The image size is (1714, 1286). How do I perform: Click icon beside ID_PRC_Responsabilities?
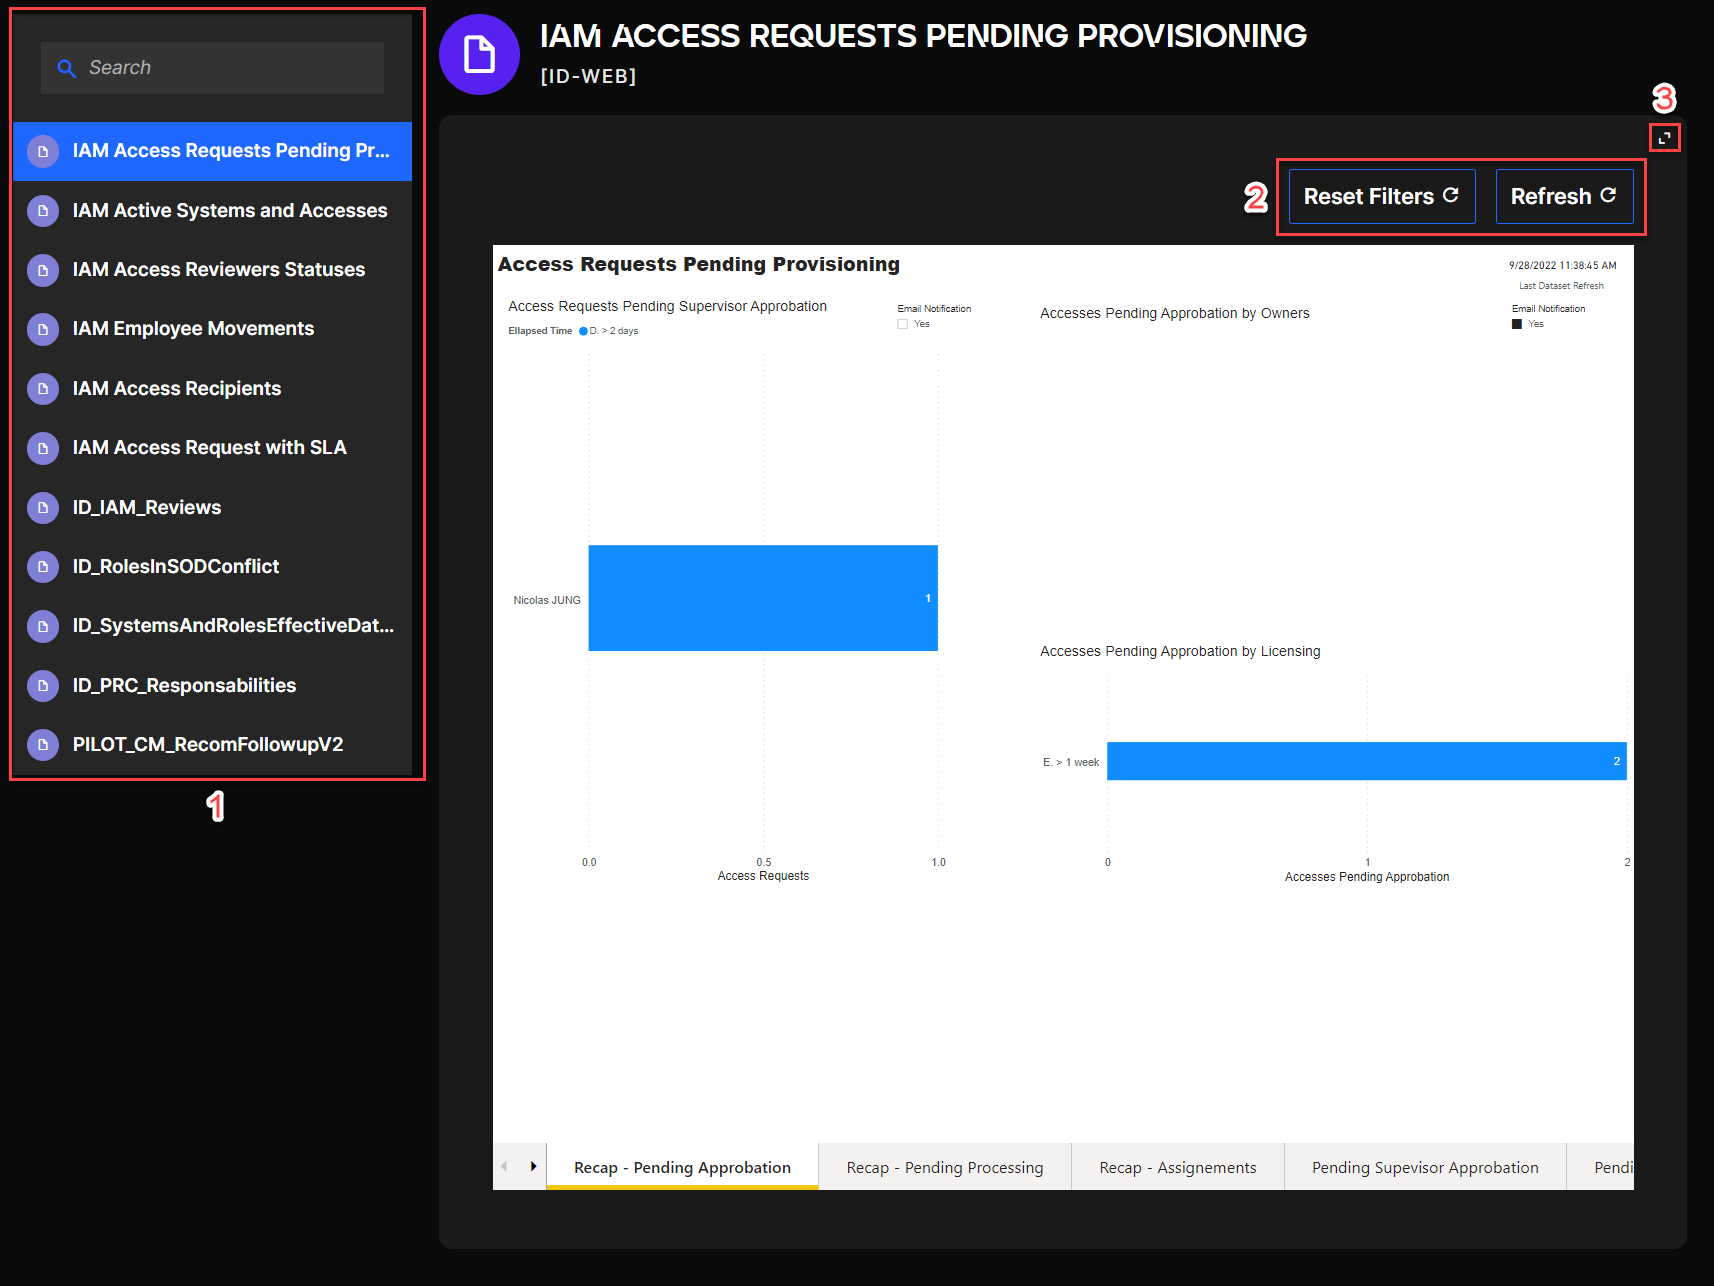pyautogui.click(x=43, y=686)
